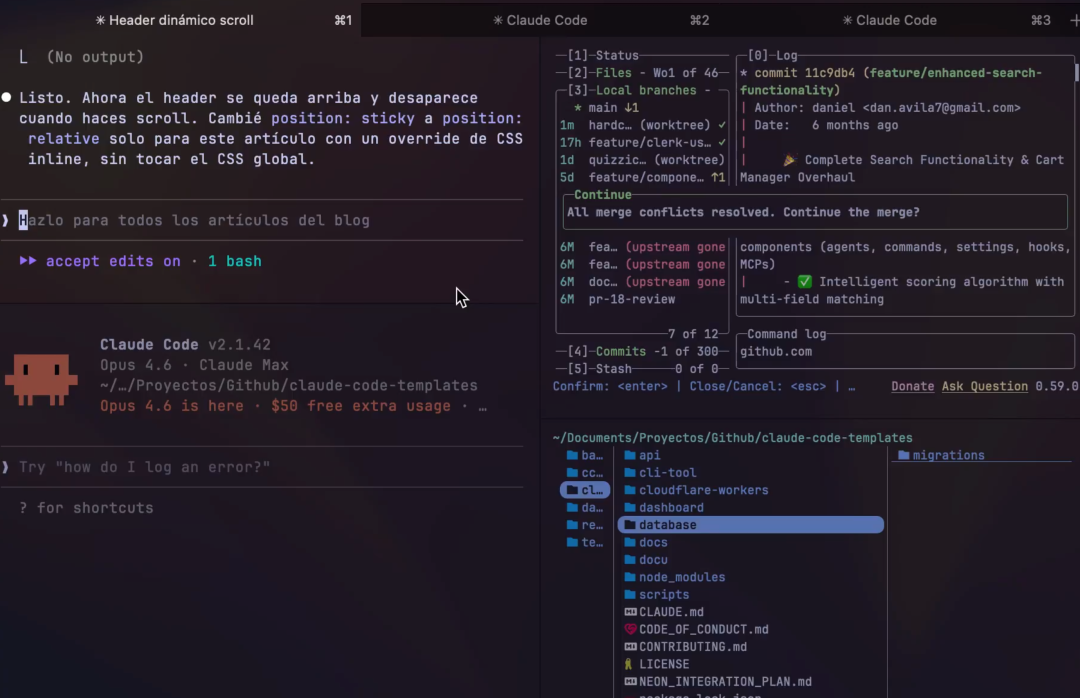Click the Claude Code pixel-crab logo
This screenshot has height=698, width=1080.
42,380
